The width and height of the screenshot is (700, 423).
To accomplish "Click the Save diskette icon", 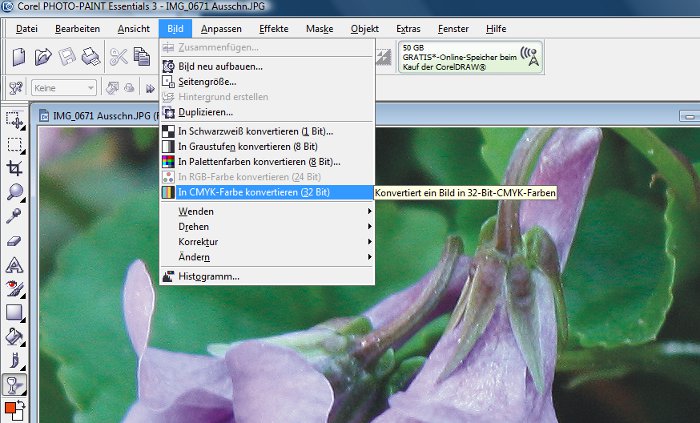I will (x=67, y=57).
